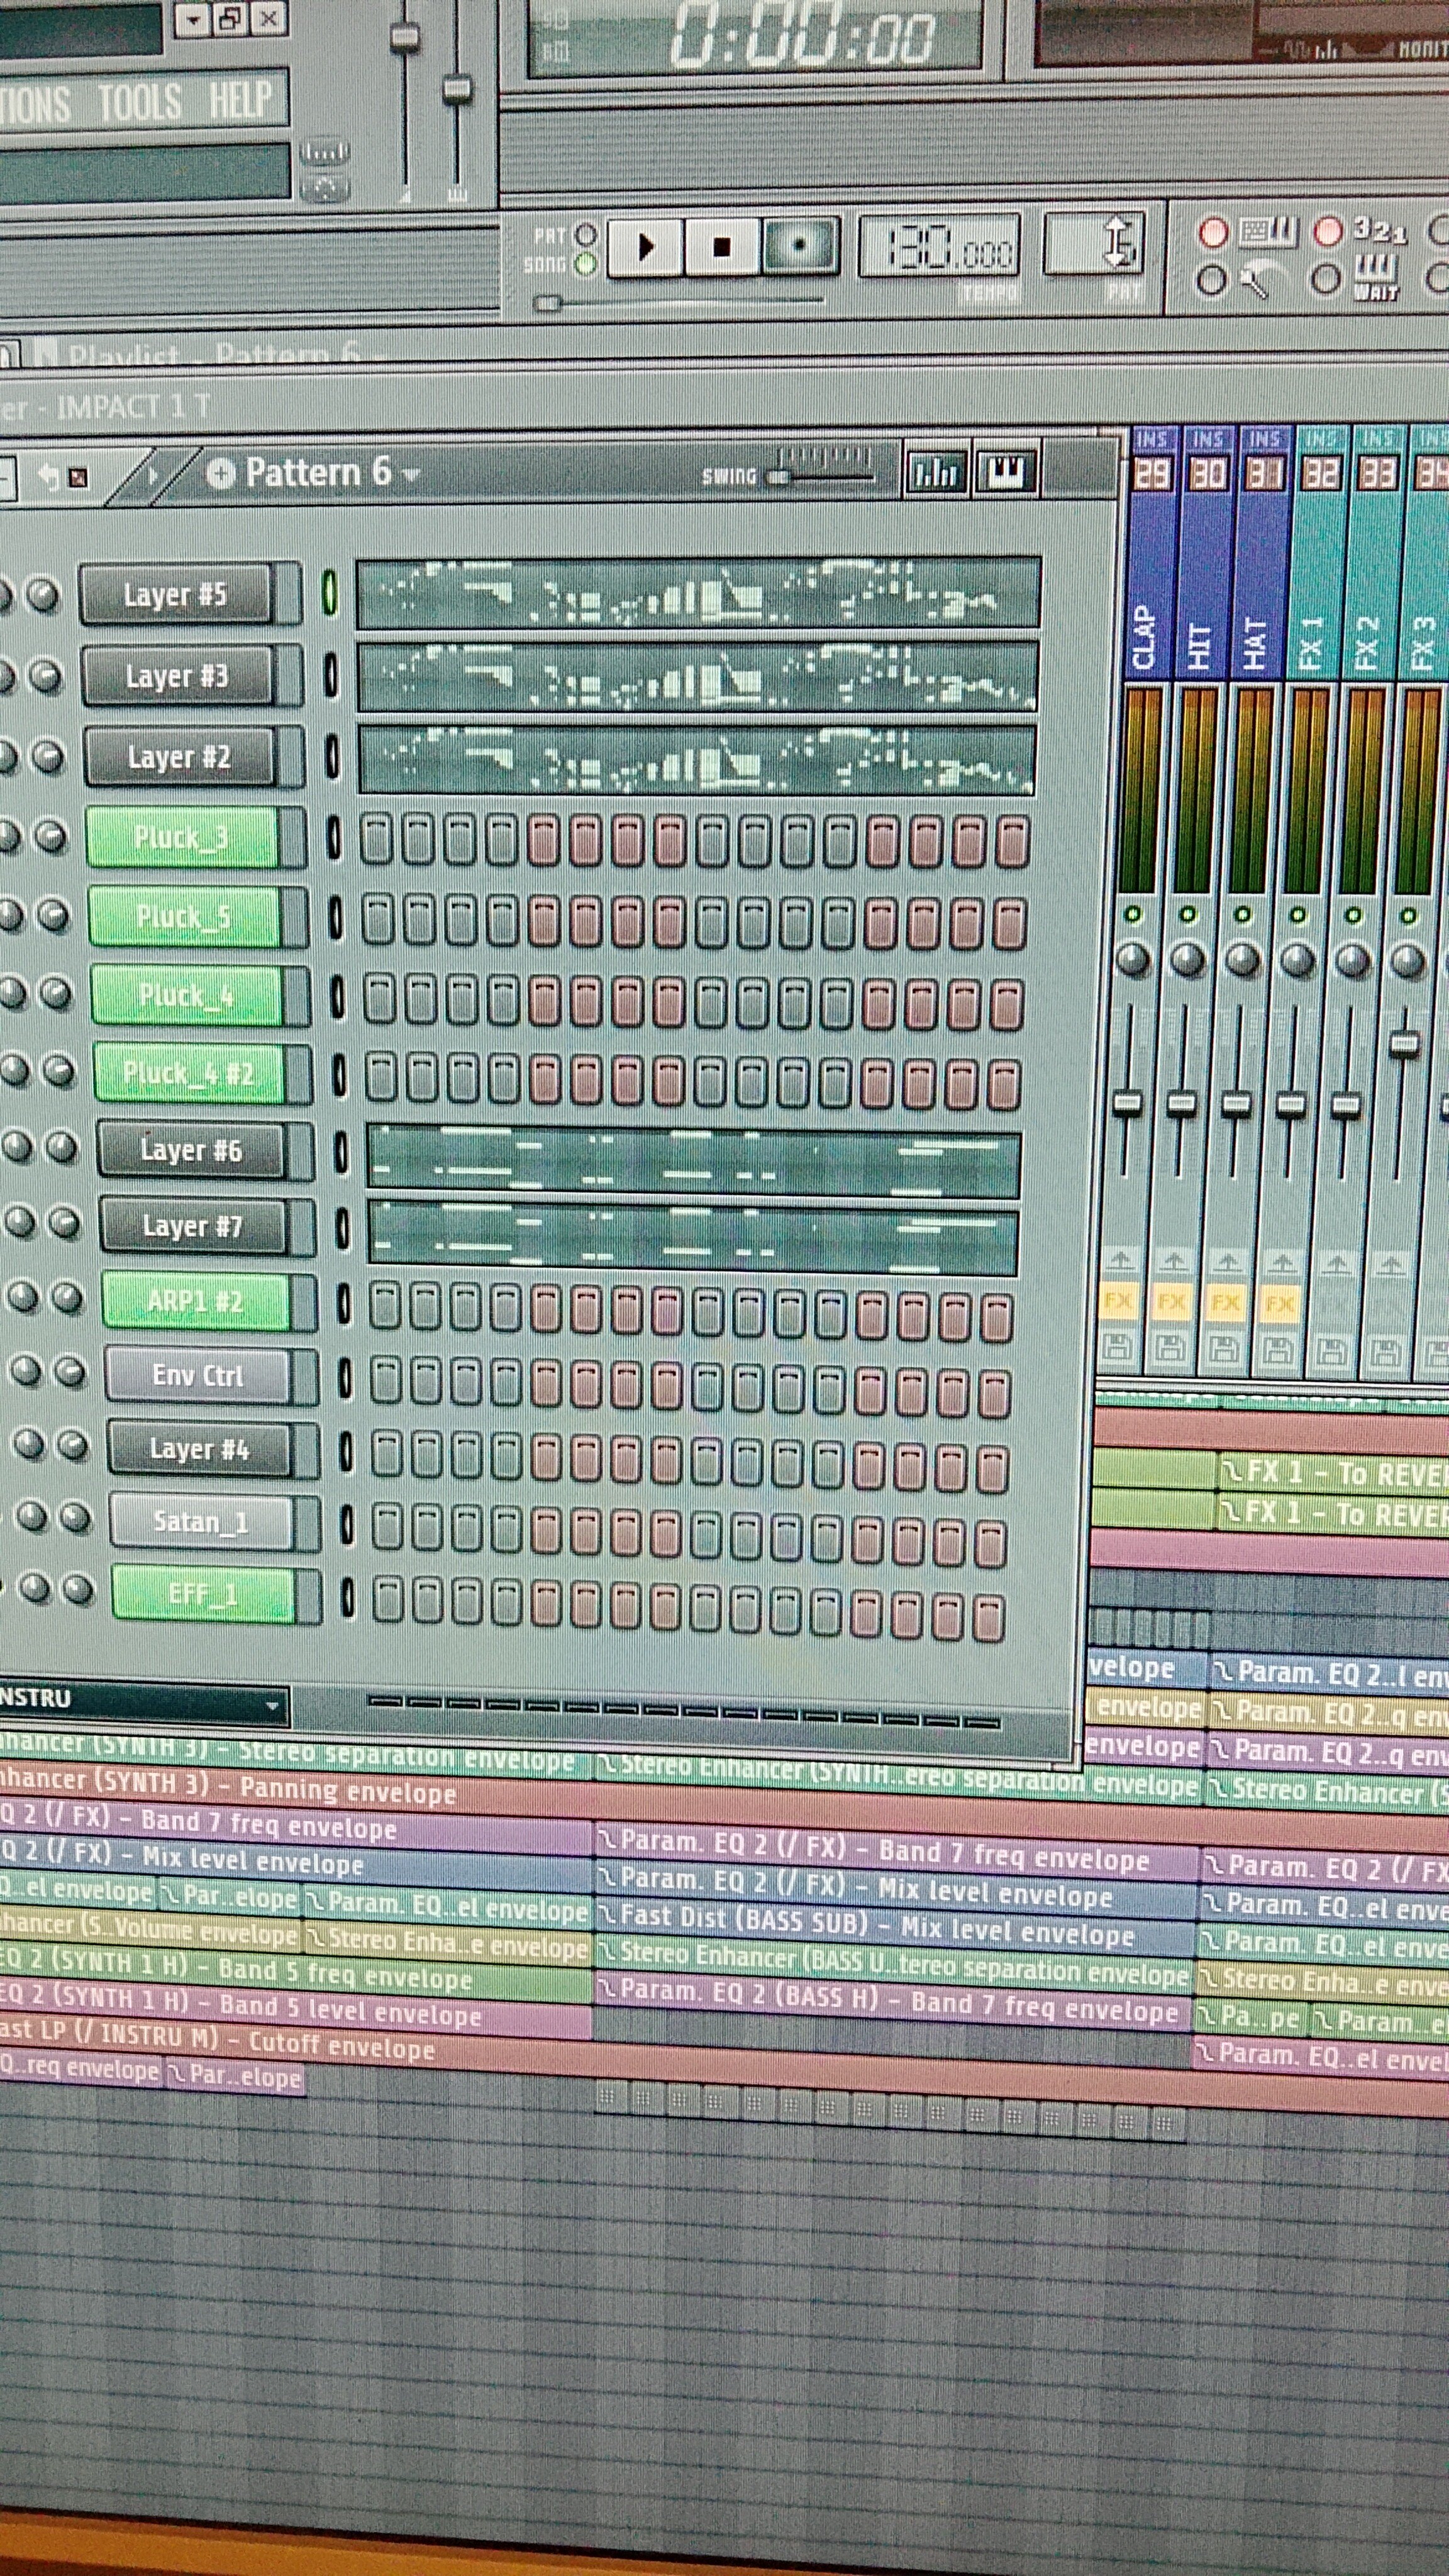This screenshot has height=2576, width=1449.
Task: Open the INSTRU channel filter dropdown
Action: click(x=144, y=1704)
